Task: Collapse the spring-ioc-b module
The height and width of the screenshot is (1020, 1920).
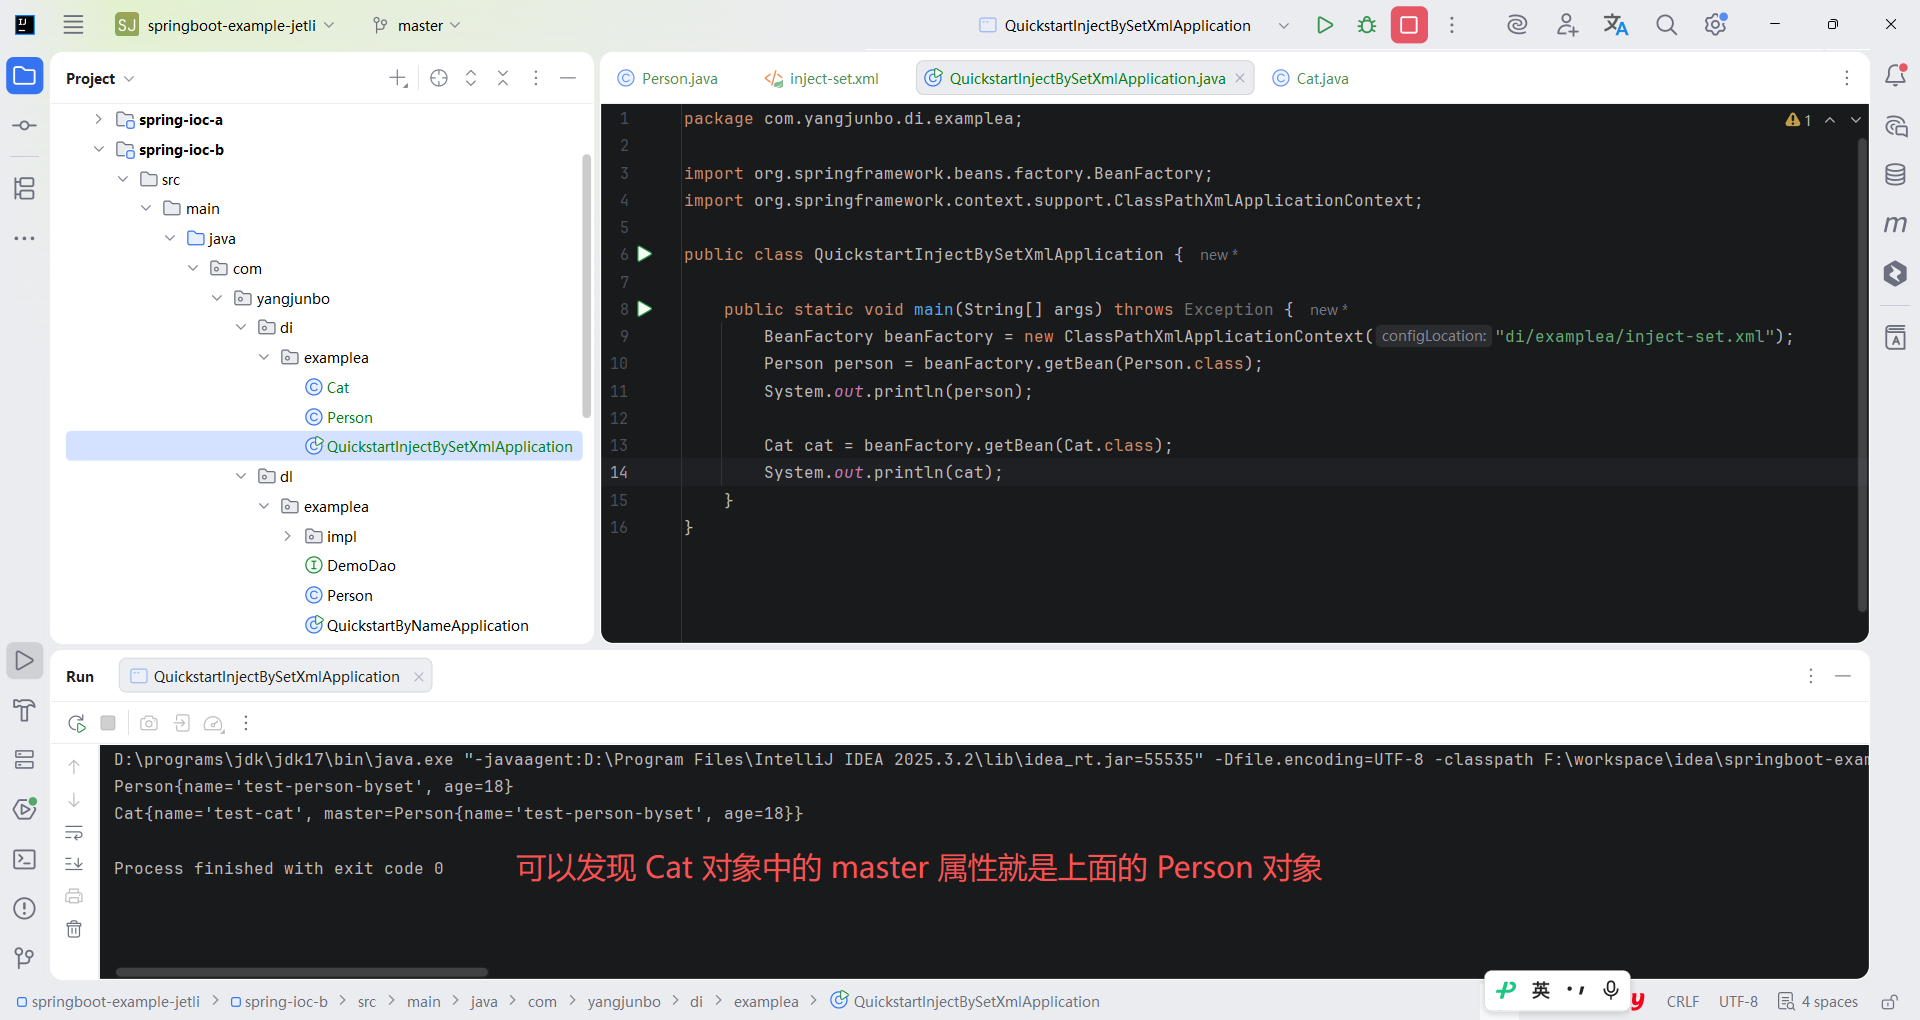Action: click(x=98, y=149)
